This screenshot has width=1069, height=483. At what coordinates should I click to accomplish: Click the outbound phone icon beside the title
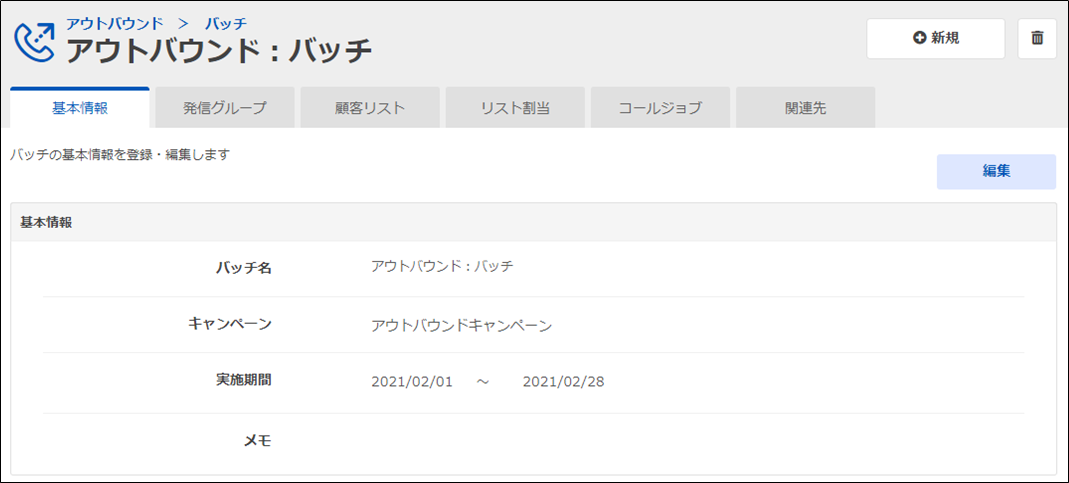(x=34, y=40)
